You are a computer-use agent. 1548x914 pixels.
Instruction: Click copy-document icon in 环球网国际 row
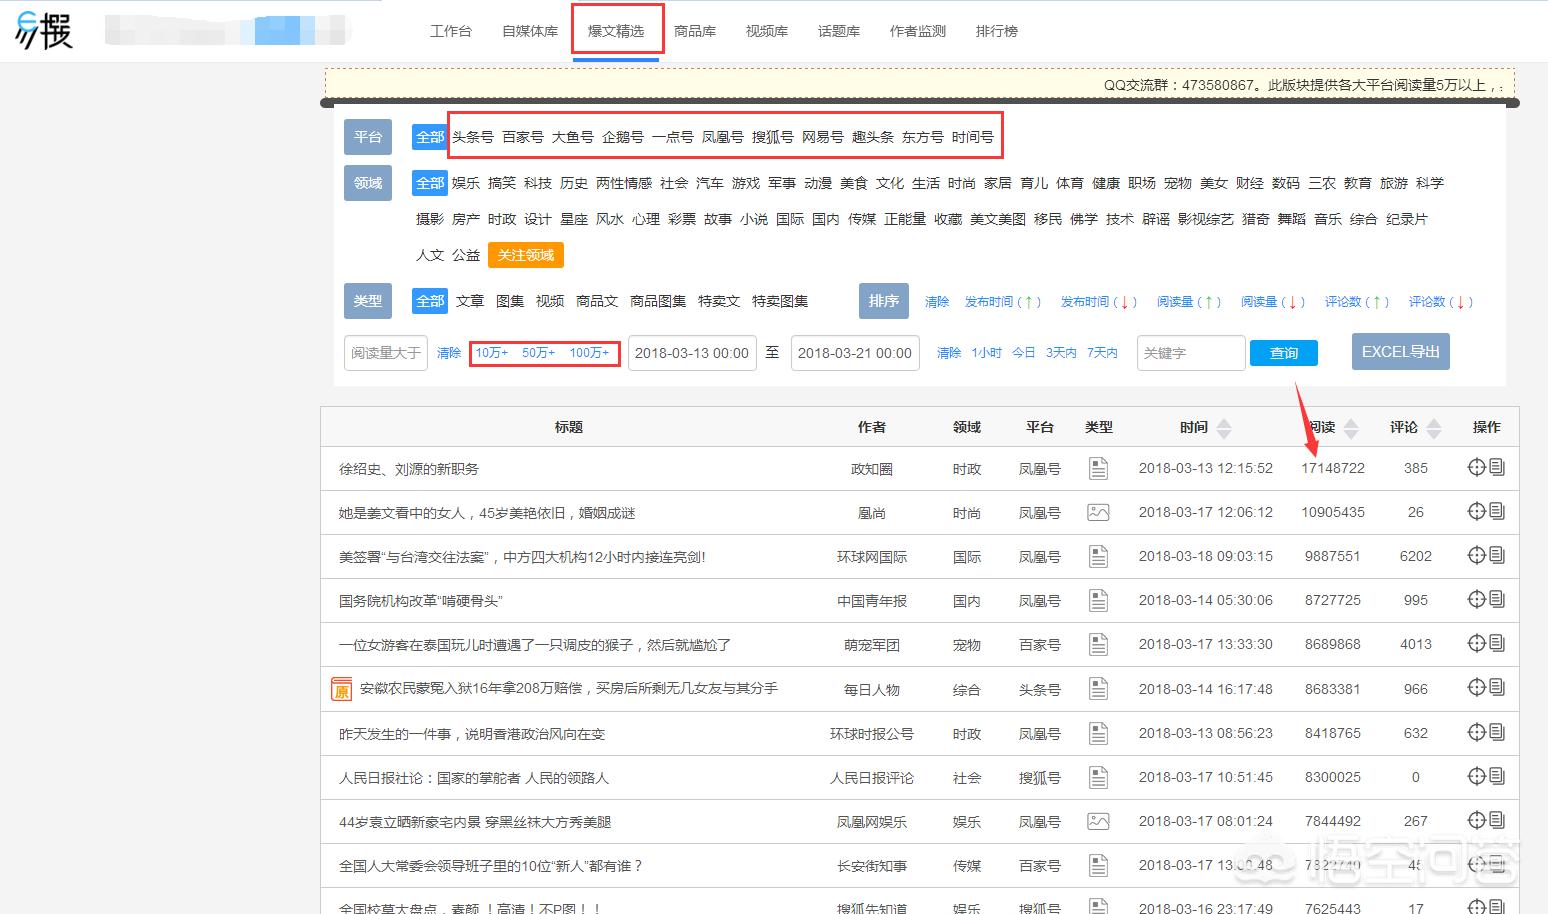point(1497,555)
